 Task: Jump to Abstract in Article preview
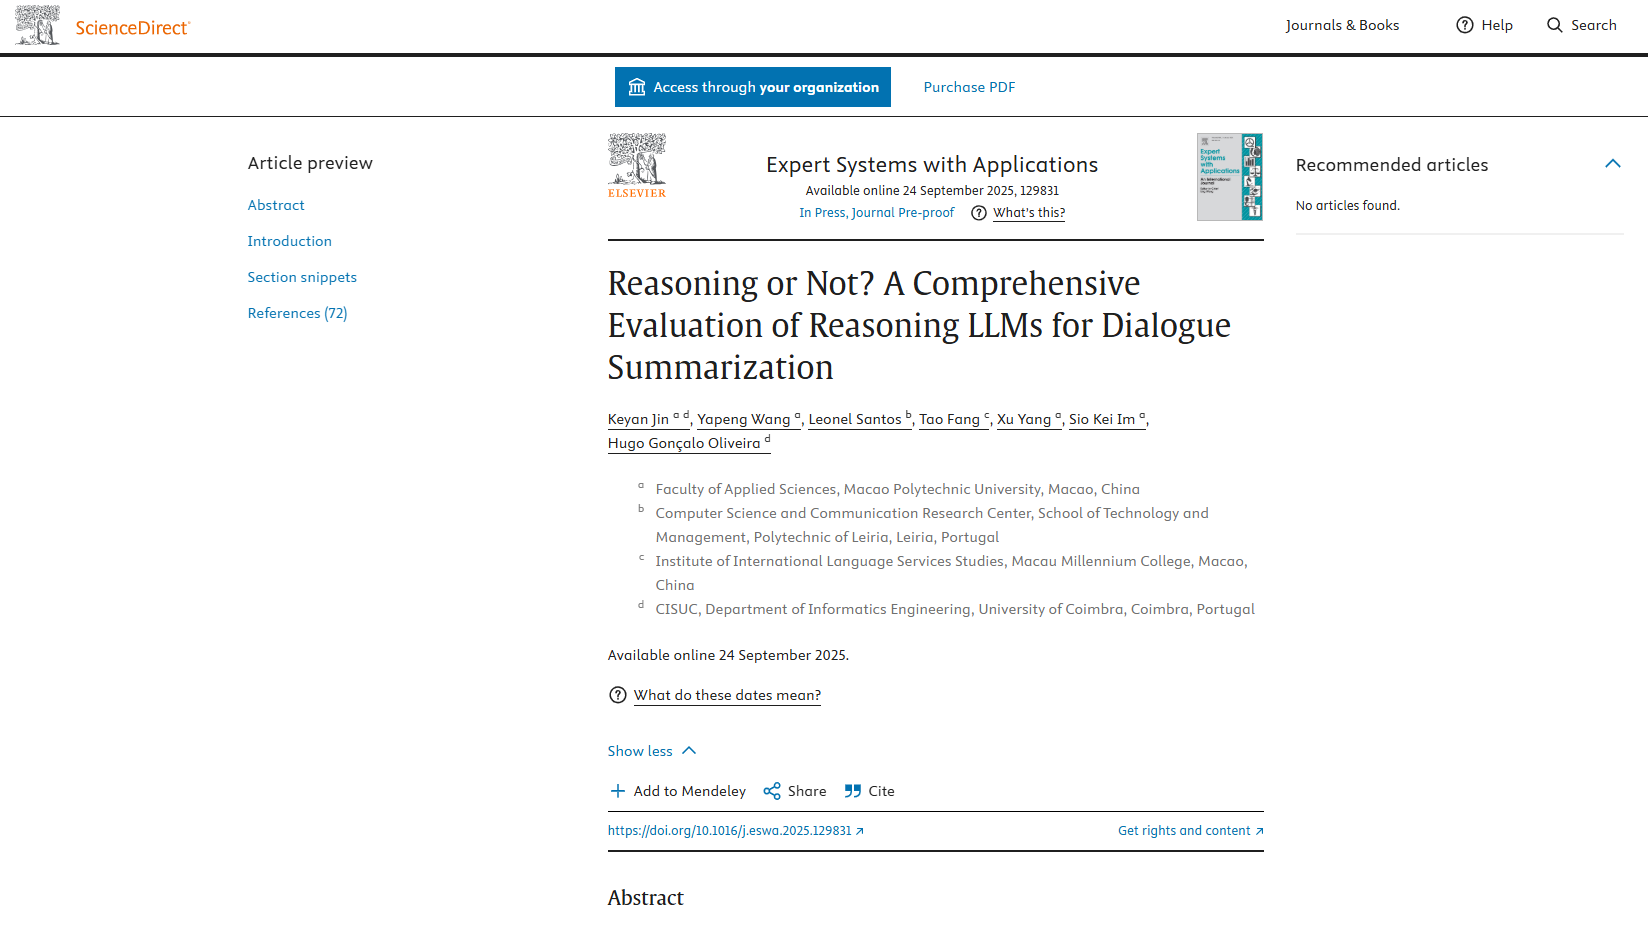click(276, 205)
